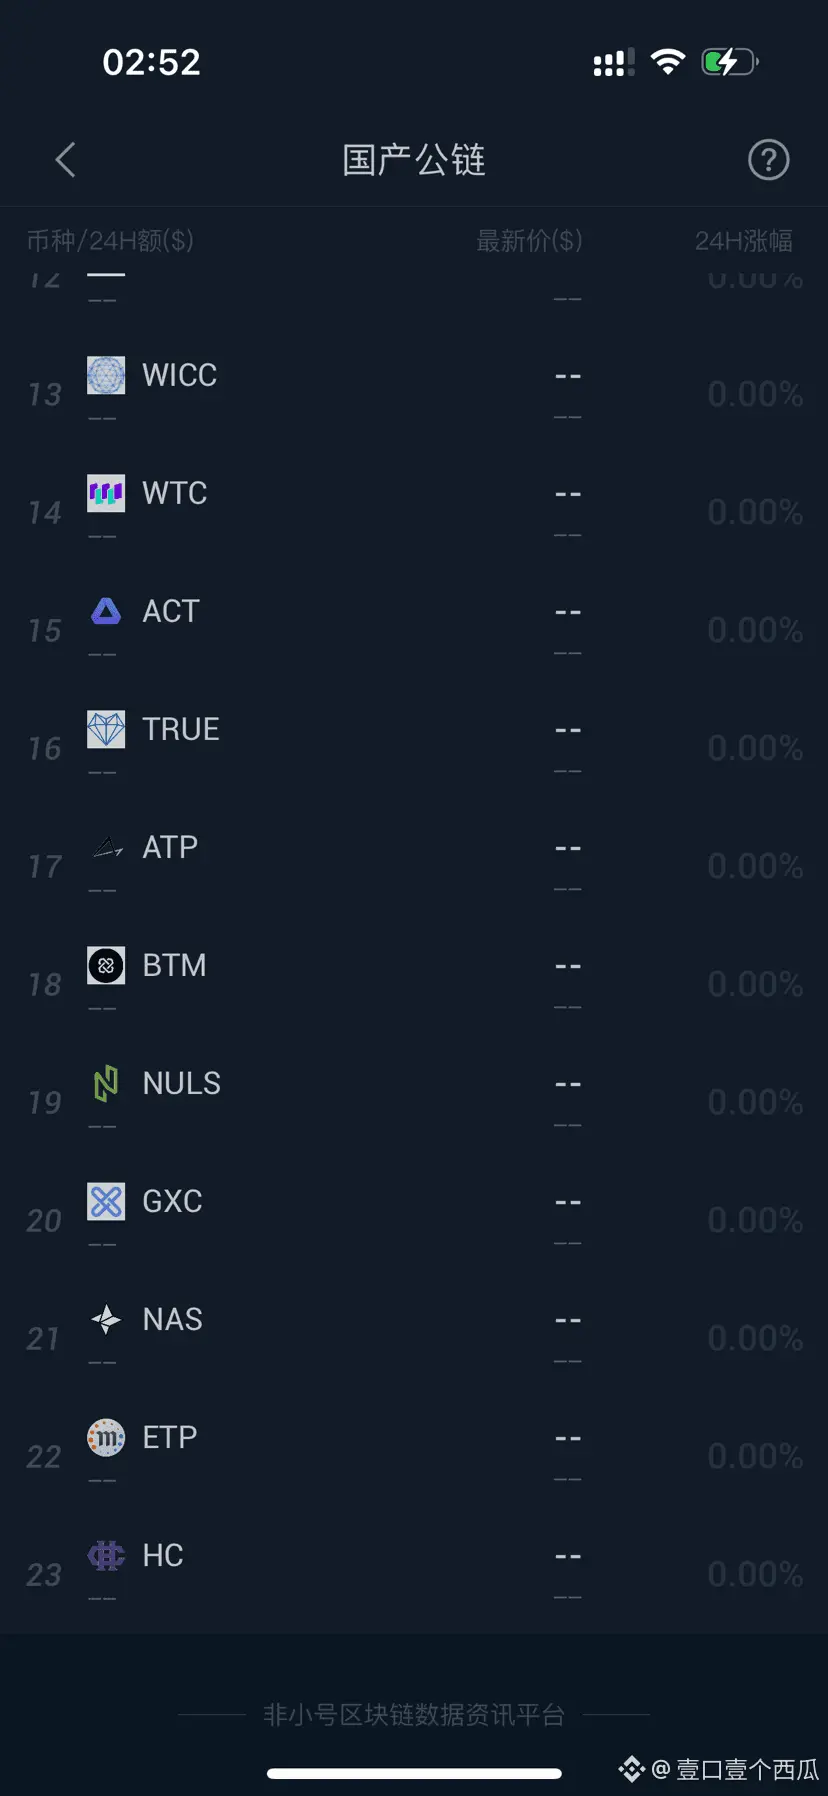Tap the BTM coin logo
This screenshot has height=1796, width=828.
[x=106, y=965]
